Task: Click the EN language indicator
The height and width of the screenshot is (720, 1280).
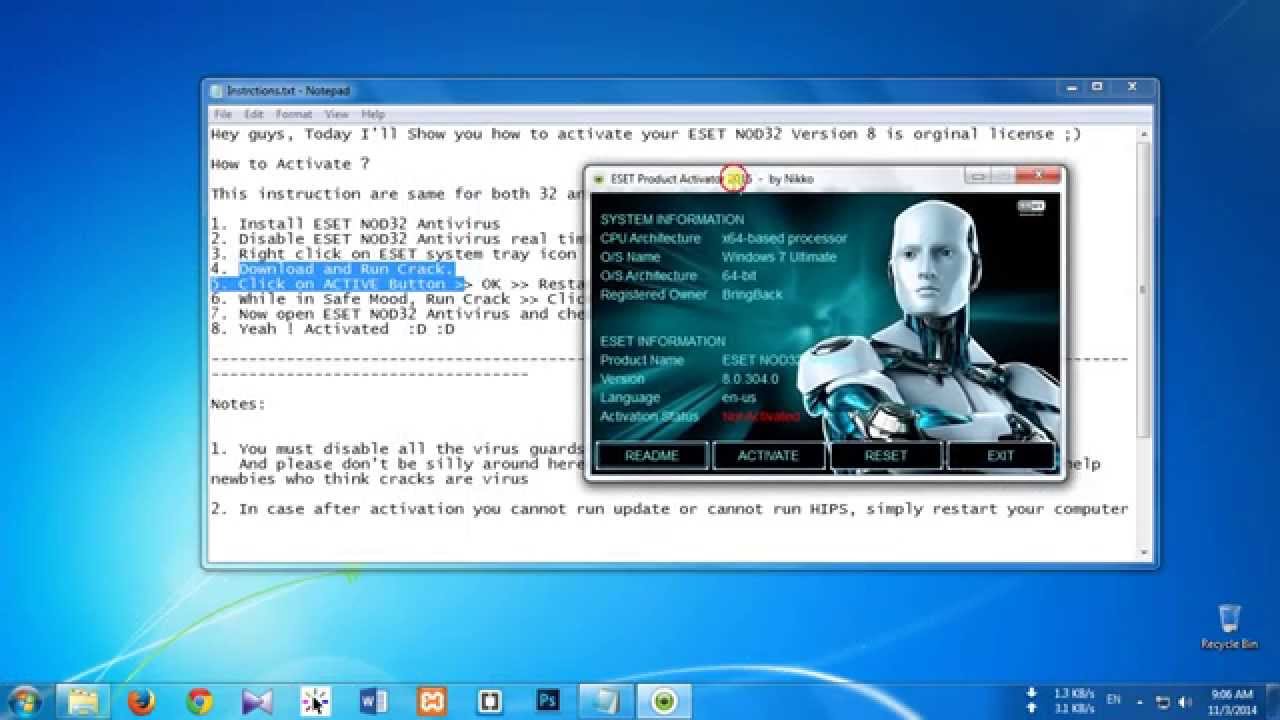Action: pos(1115,701)
